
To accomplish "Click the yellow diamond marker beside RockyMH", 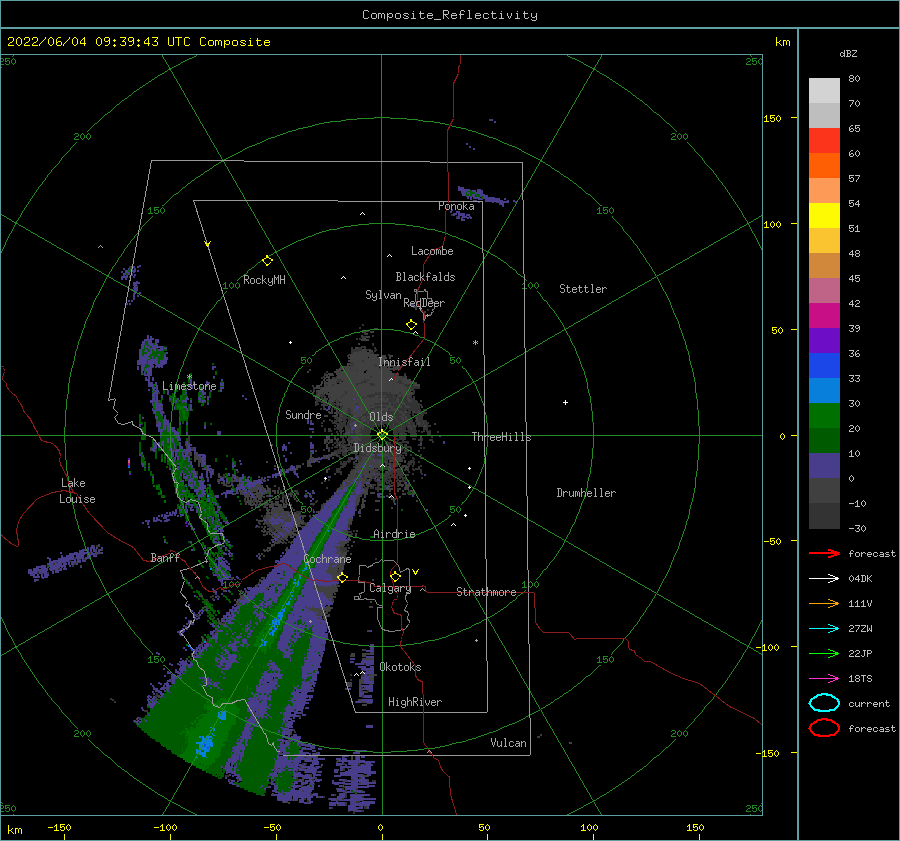I will [x=267, y=261].
